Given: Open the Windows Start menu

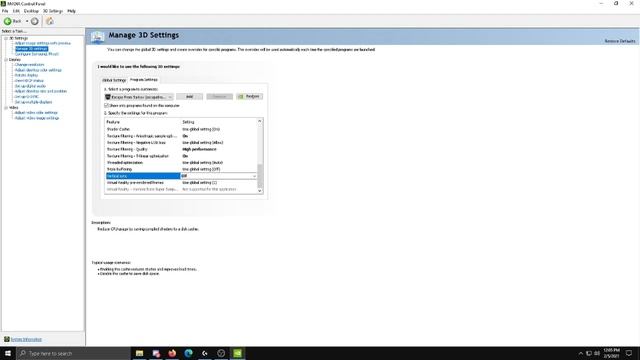Looking at the screenshot, I should (x=8, y=353).
